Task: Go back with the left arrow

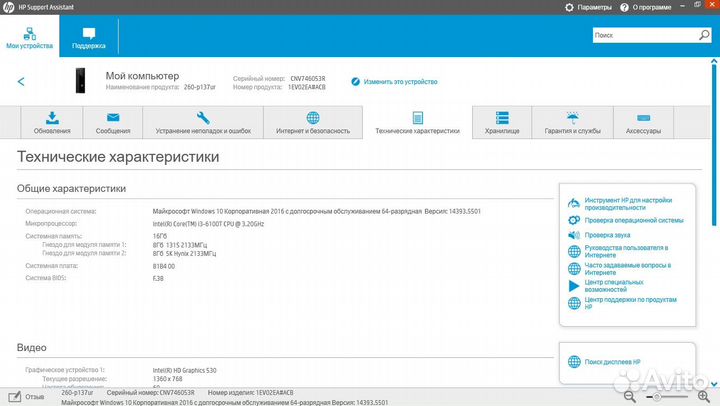Action: [21, 82]
